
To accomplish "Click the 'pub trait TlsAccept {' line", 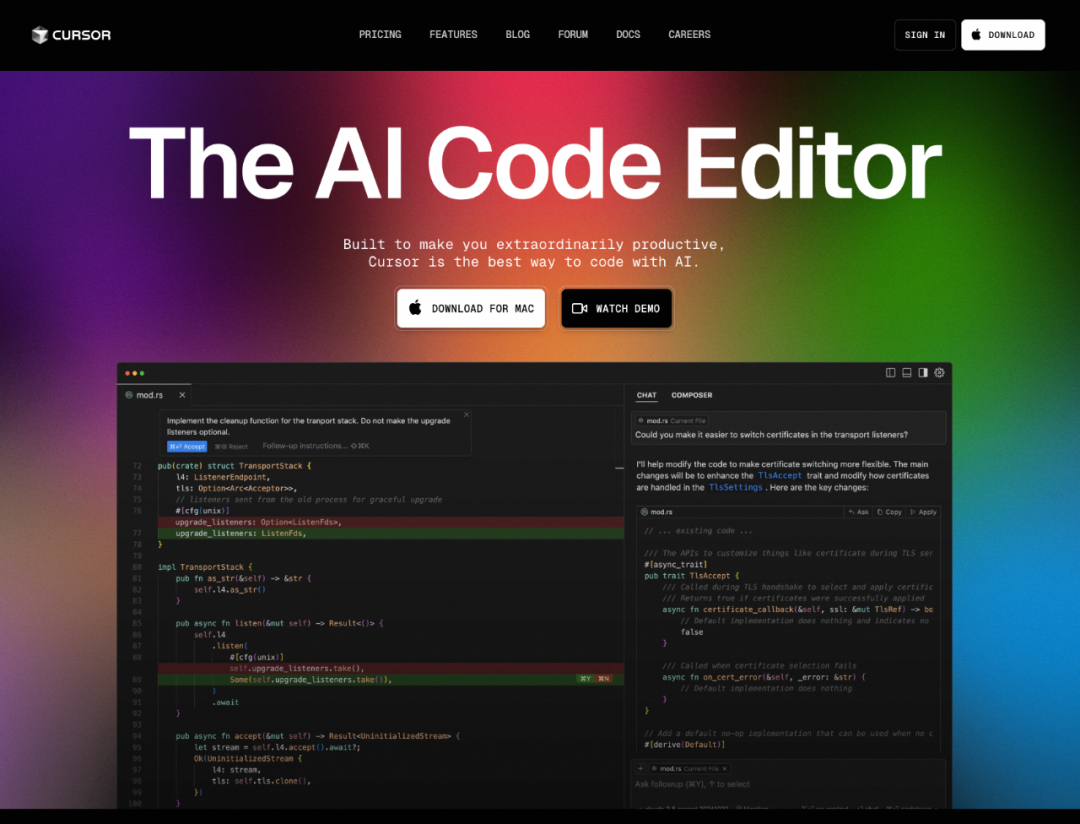I will [x=692, y=575].
